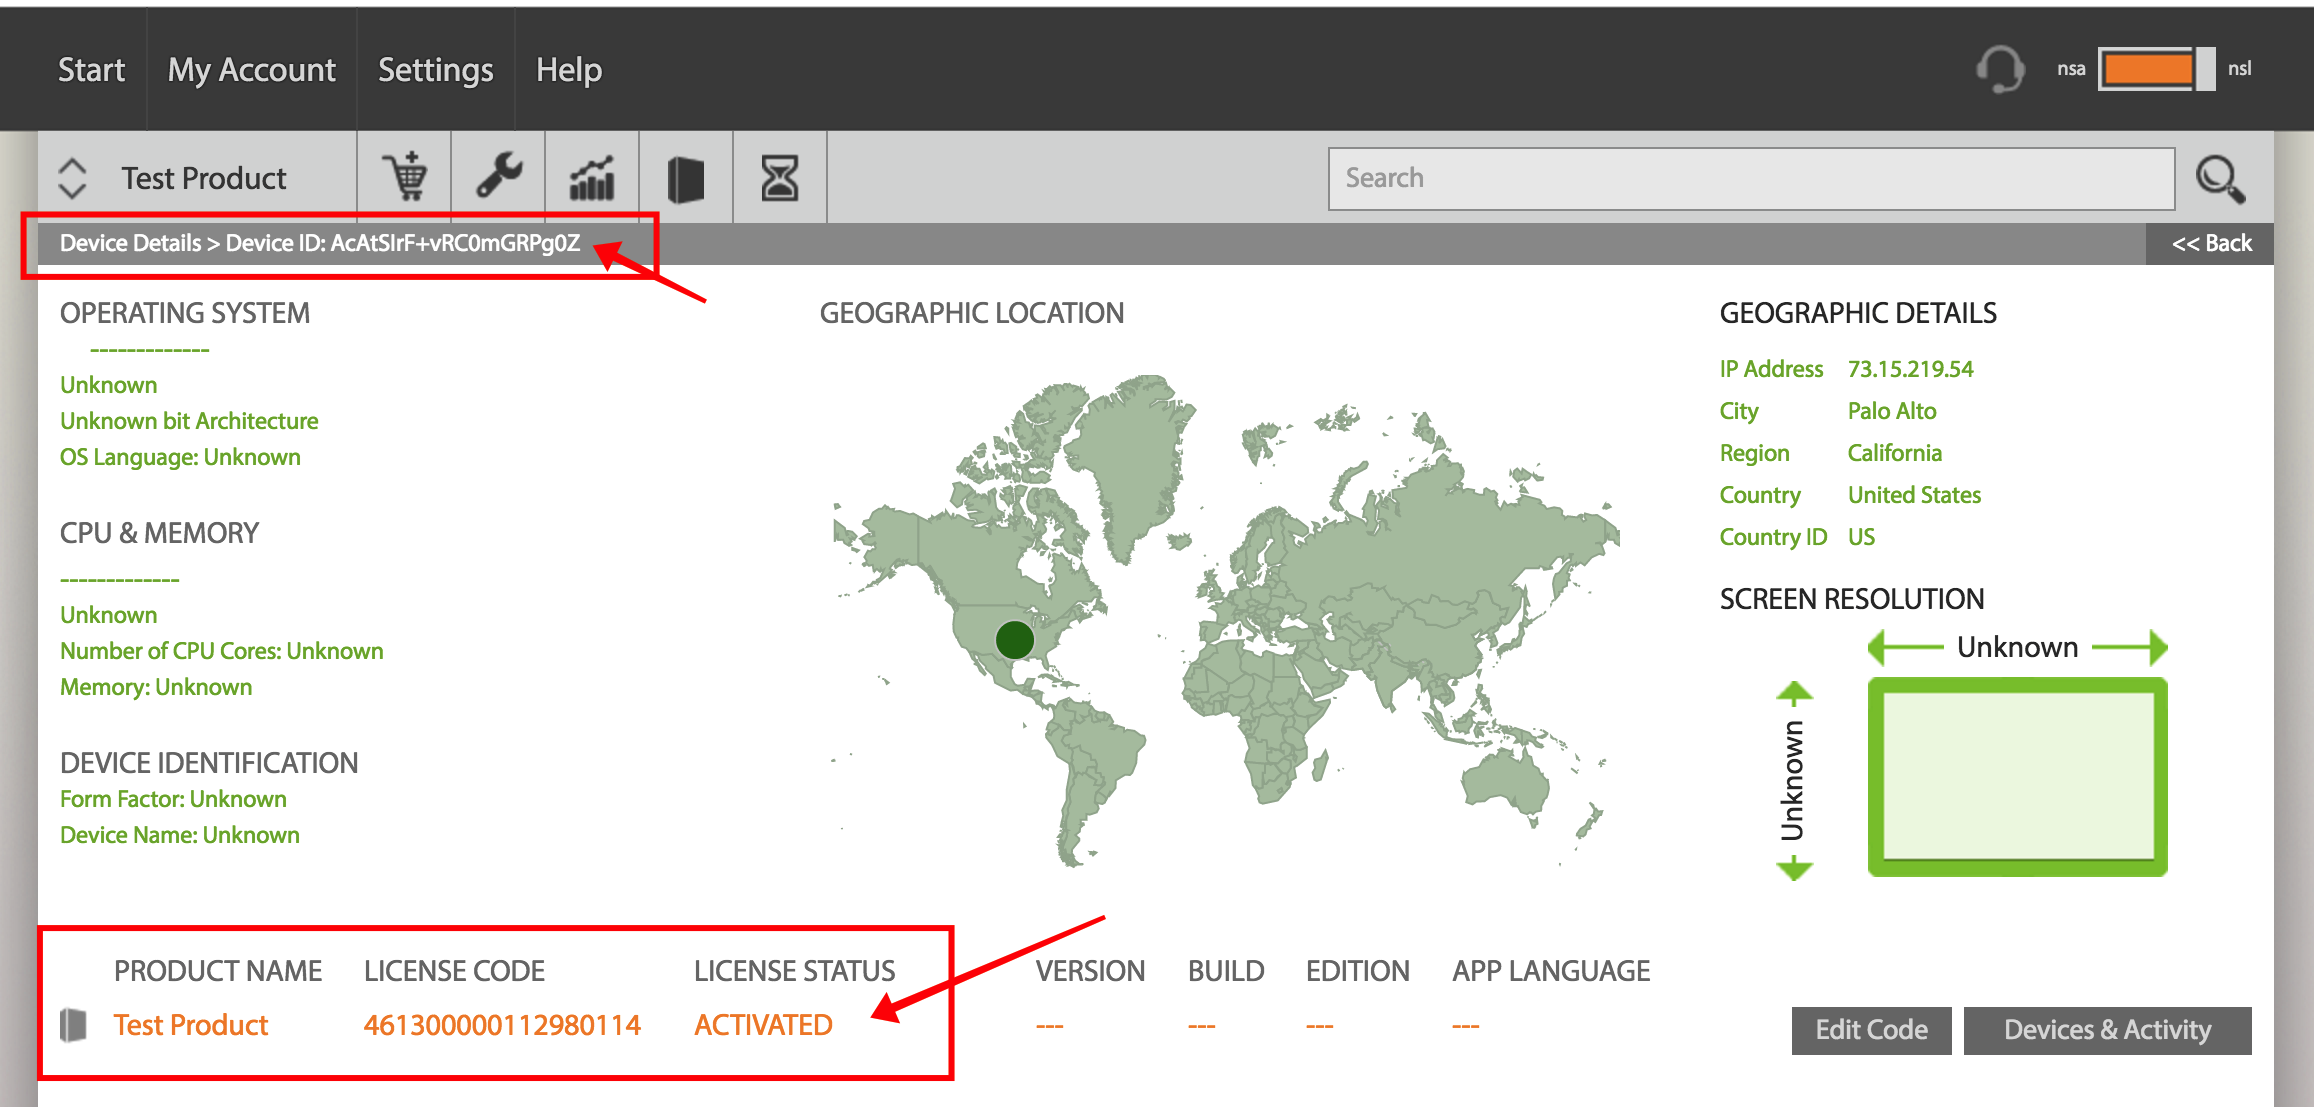Expand the Test Product selector arrows
This screenshot has height=1107, width=2314.
click(x=72, y=178)
